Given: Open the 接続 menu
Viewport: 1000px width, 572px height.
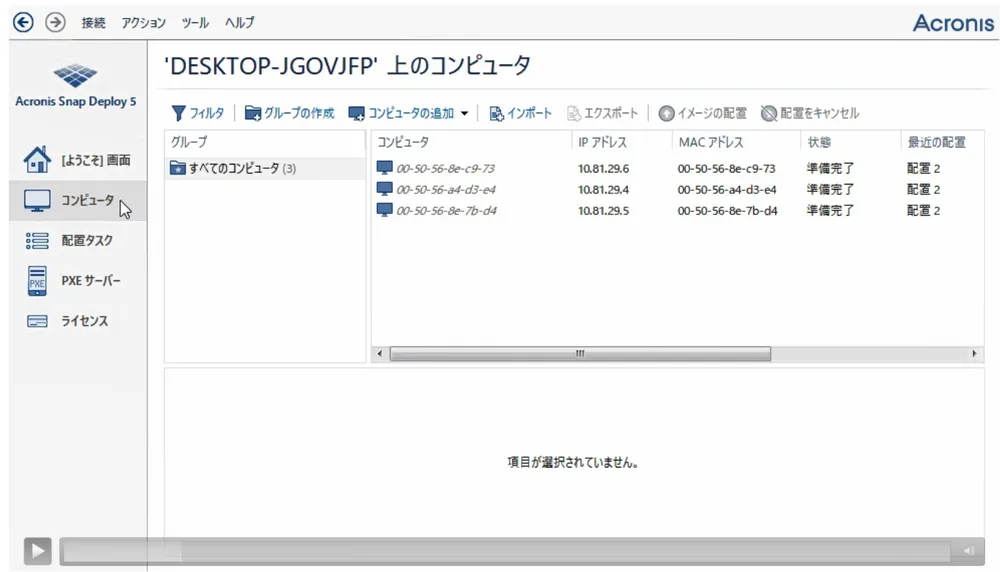Looking at the screenshot, I should tap(93, 23).
